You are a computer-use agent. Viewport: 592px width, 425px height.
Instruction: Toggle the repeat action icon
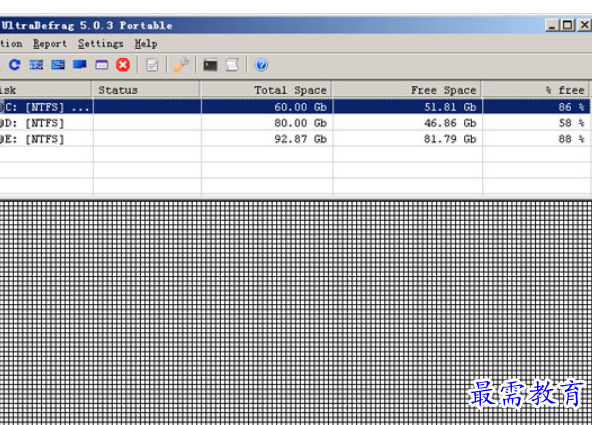(15, 65)
